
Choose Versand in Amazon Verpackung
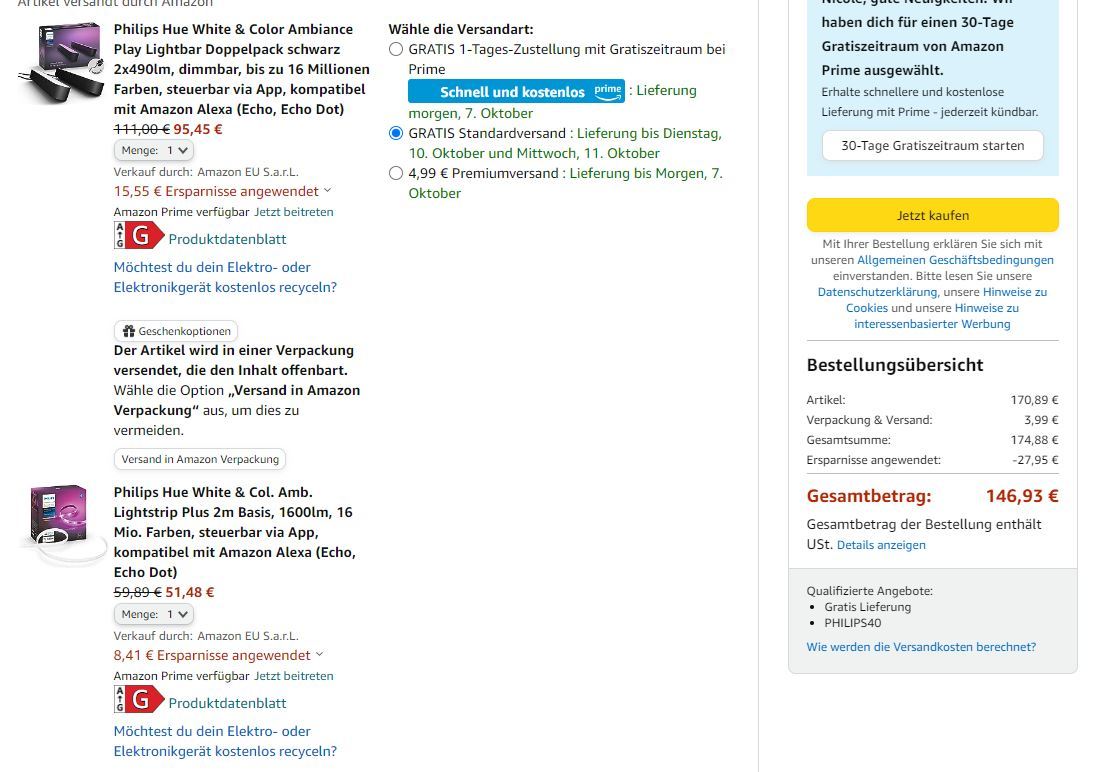[x=200, y=459]
